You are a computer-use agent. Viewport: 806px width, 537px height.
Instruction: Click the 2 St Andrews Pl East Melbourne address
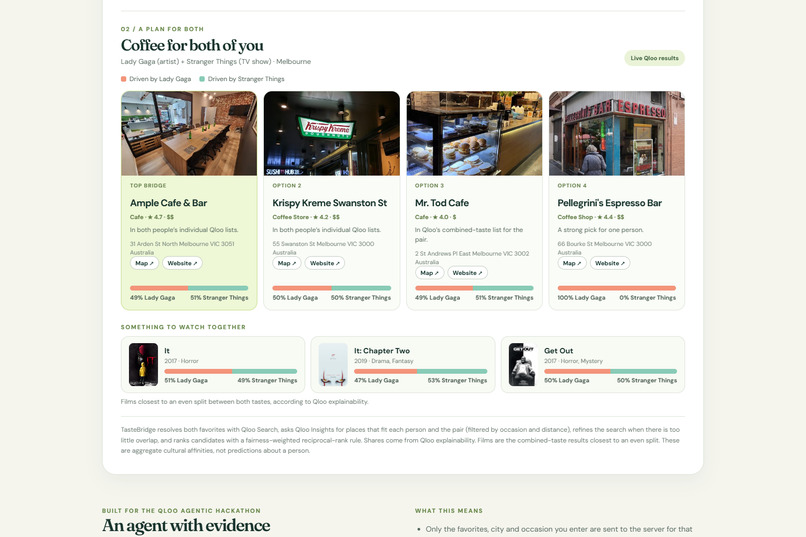472,258
